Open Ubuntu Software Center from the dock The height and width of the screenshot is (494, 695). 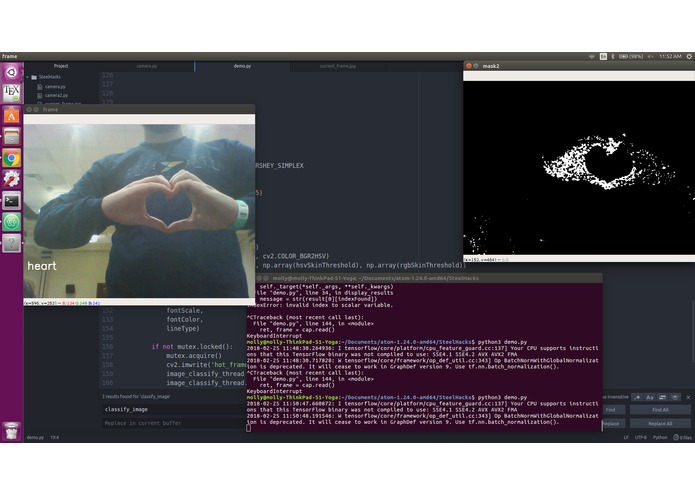(12, 115)
